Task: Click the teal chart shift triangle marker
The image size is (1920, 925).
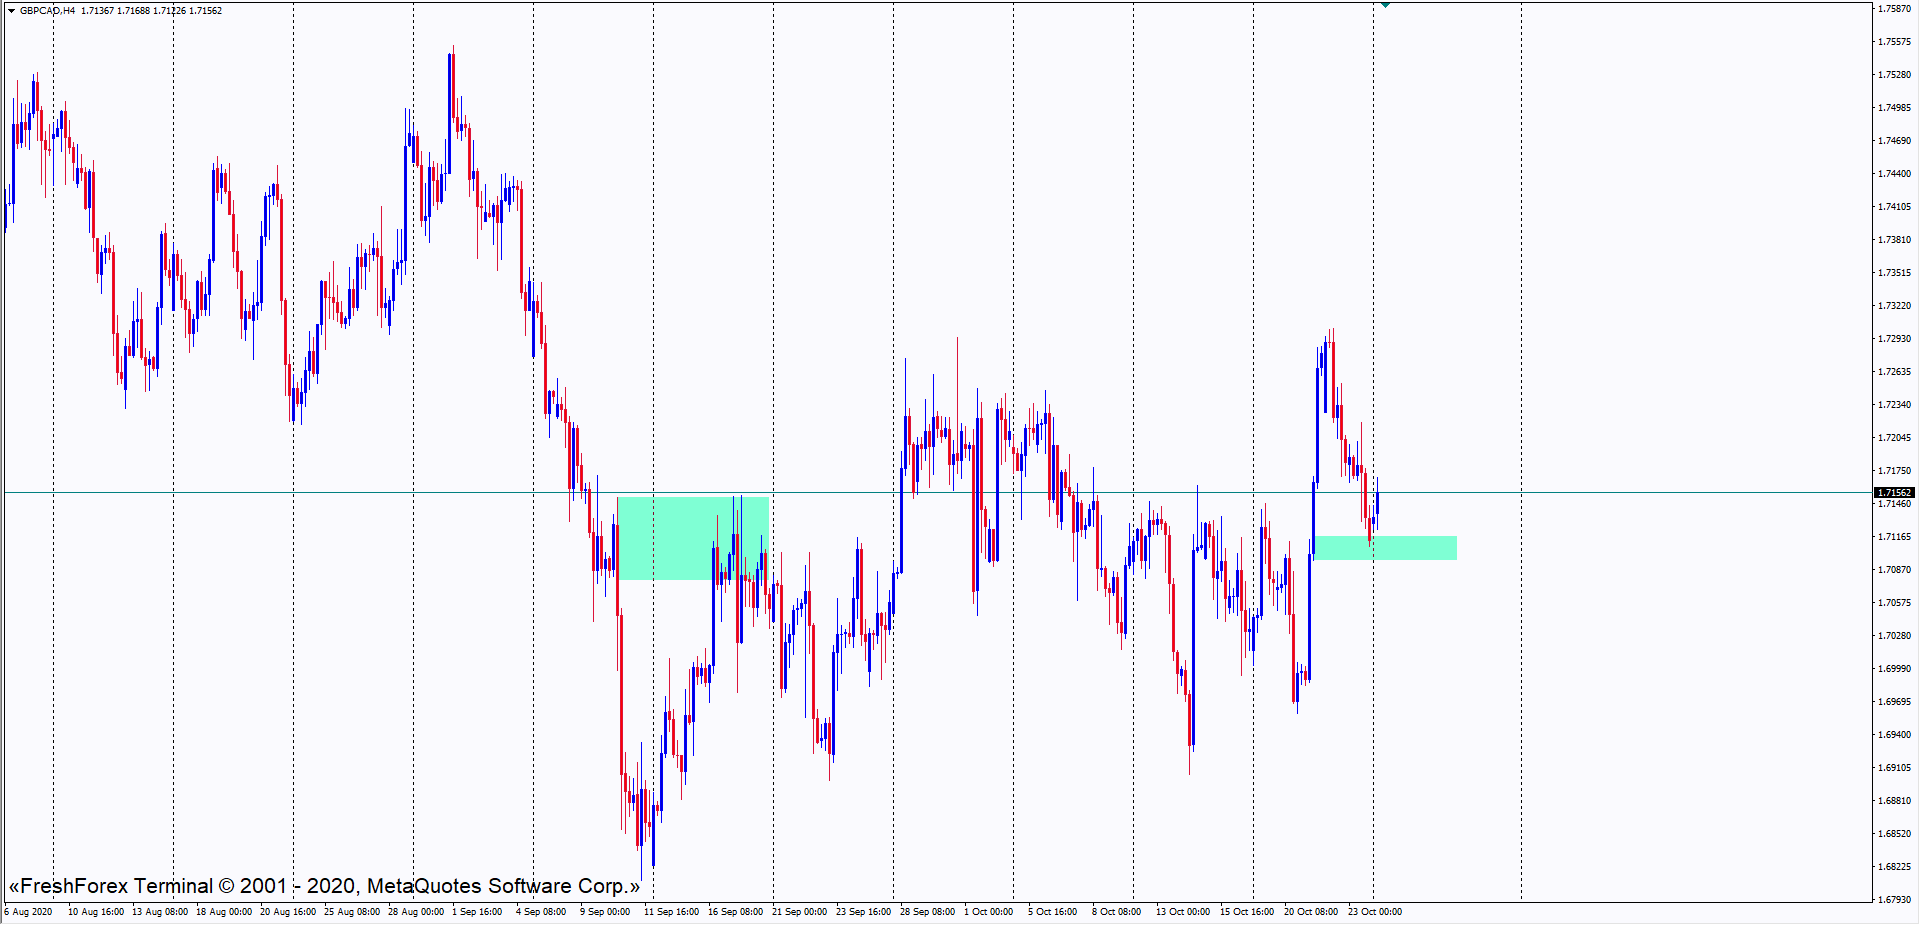Action: (1385, 5)
